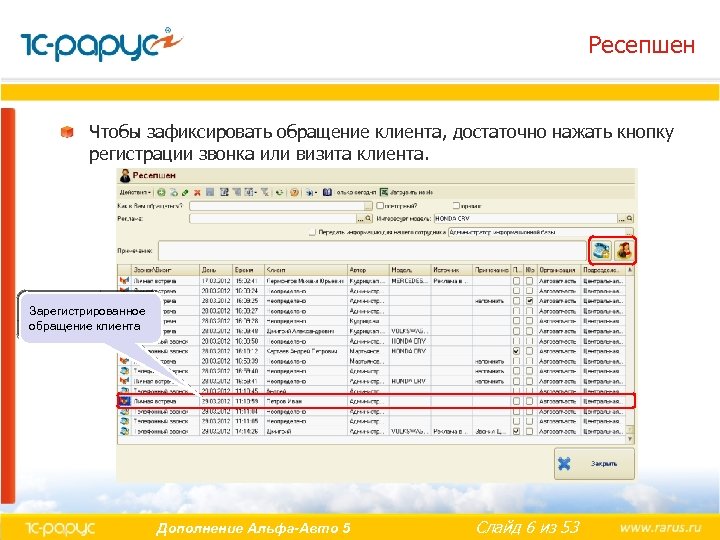Click the green Add record toolbar icon
Screen dimensions: 720x540
pos(161,192)
